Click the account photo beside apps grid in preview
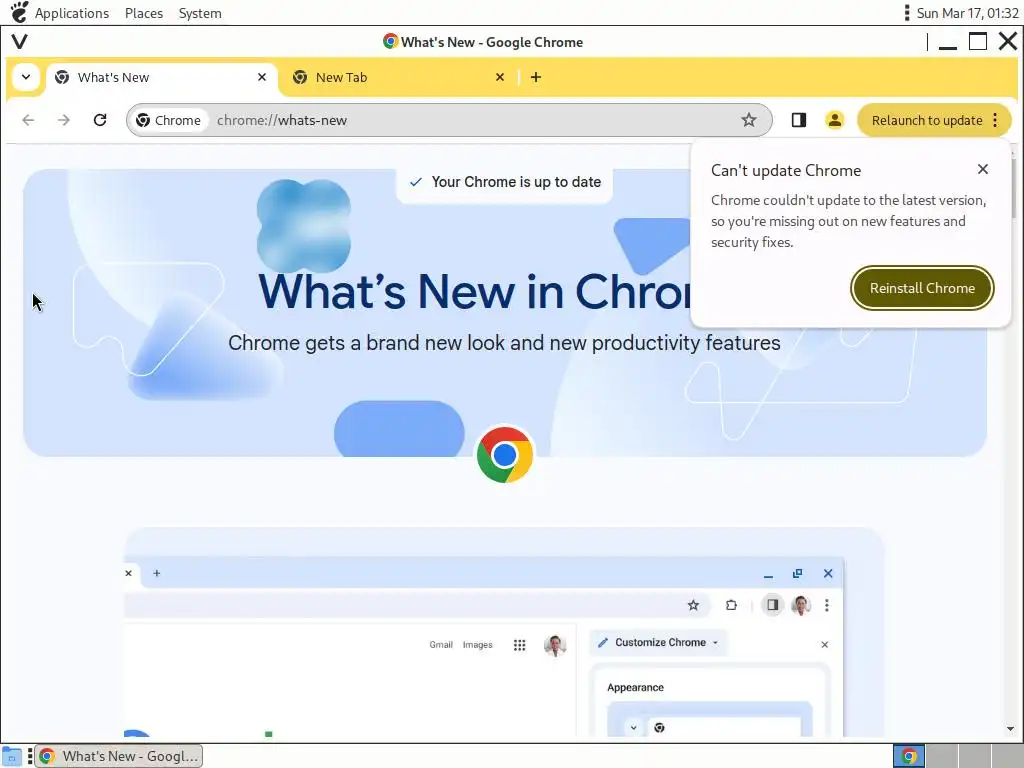This screenshot has width=1024, height=768. 554,645
